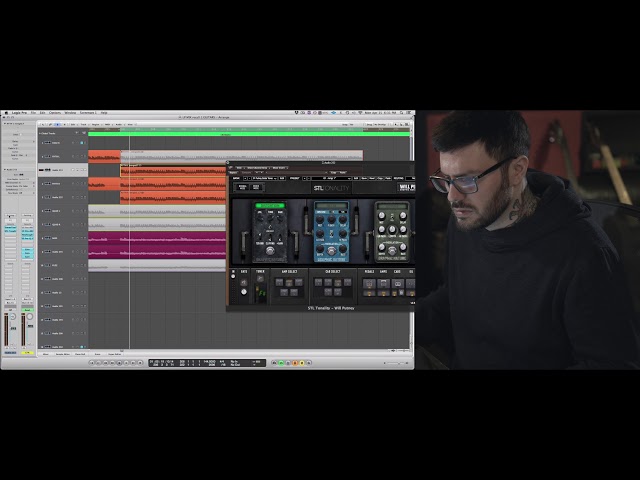
Task: Click the gate threshold knob
Action: pos(244,292)
